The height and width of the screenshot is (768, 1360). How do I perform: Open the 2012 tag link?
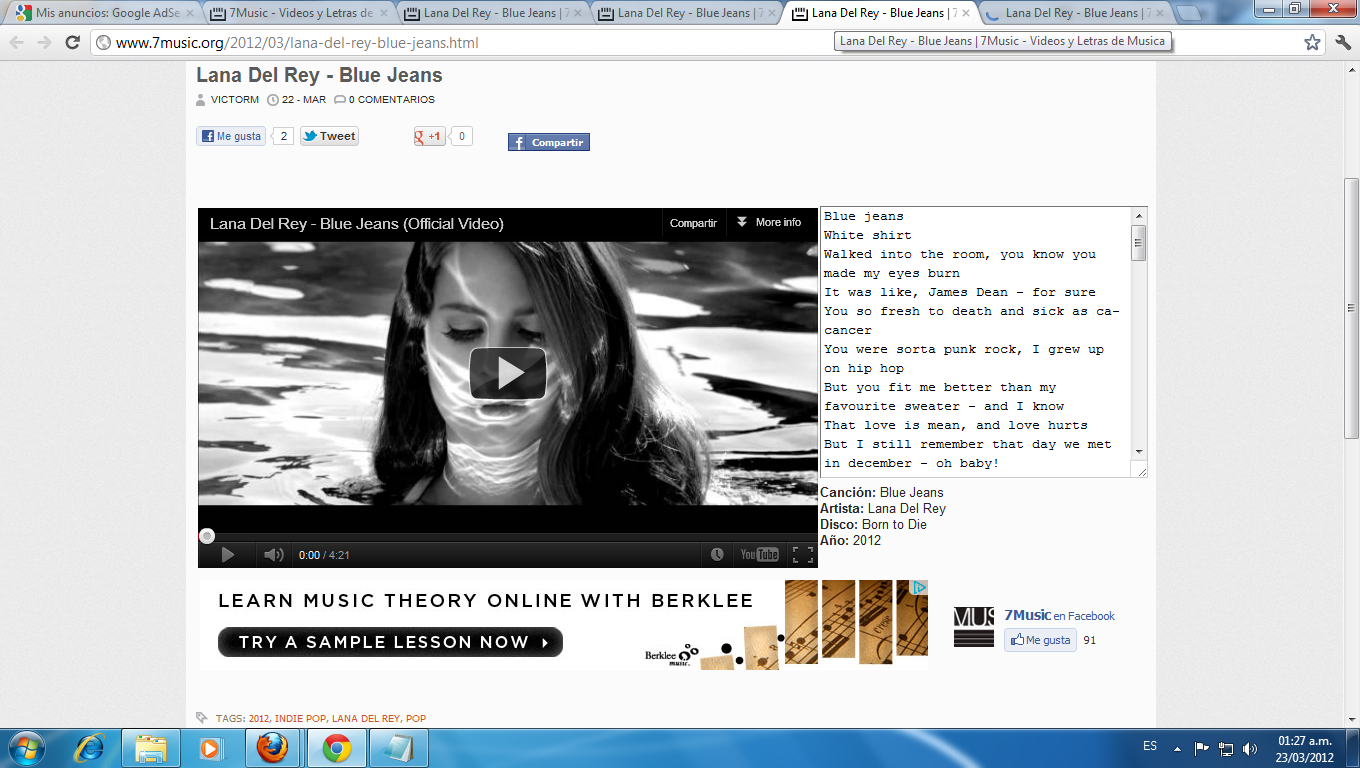259,719
